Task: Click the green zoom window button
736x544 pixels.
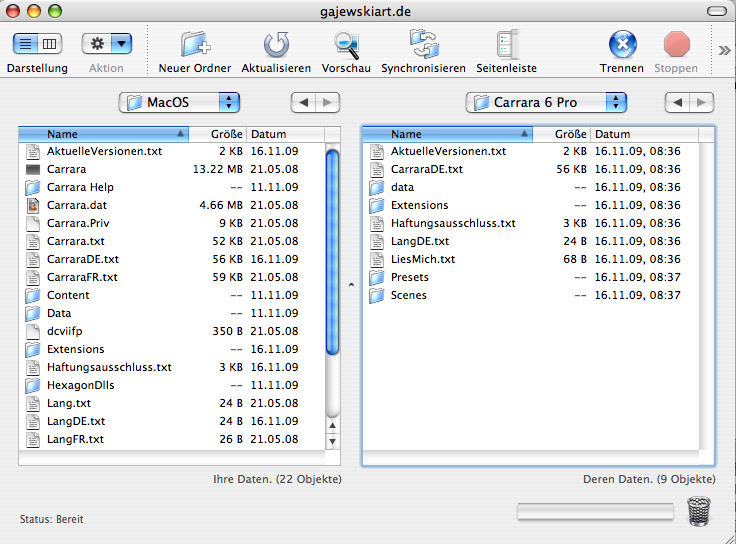Action: 55,11
